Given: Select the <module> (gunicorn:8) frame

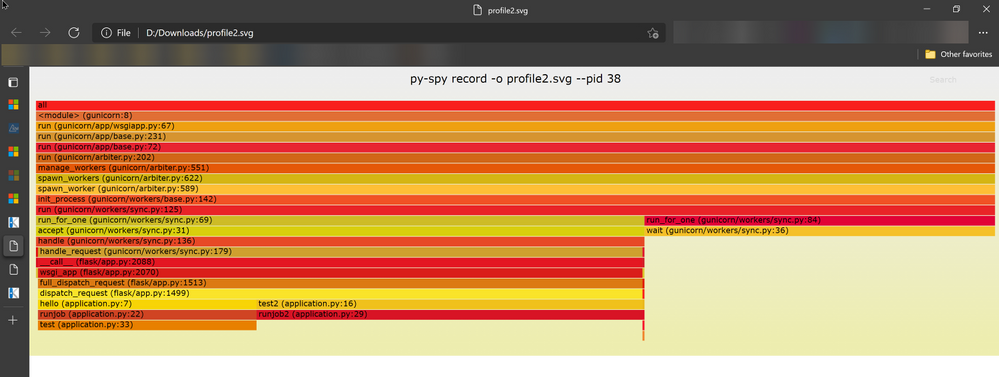Looking at the screenshot, I should 515,116.
